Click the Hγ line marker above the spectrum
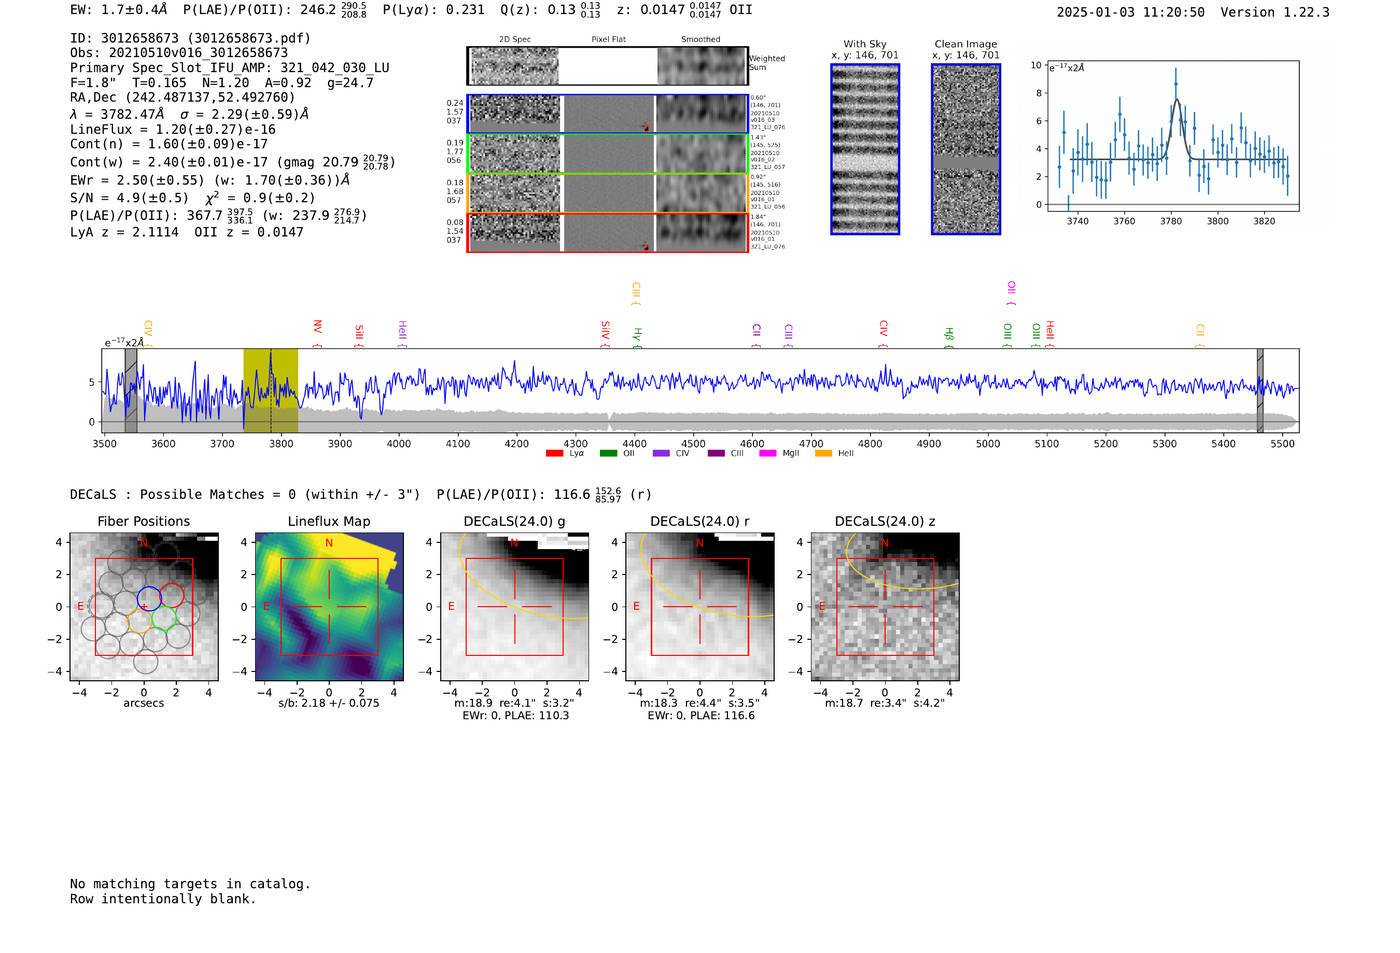This screenshot has width=1400, height=953. 637,337
